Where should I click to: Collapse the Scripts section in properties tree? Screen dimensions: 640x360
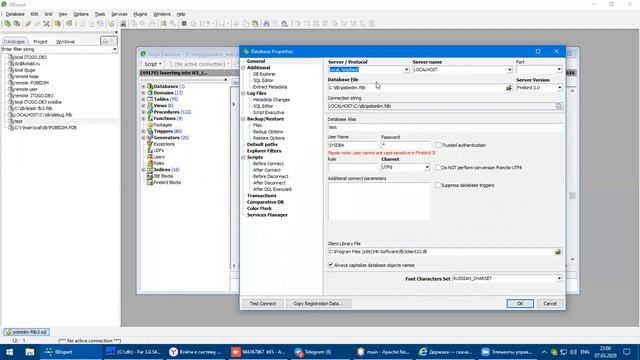coord(244,158)
